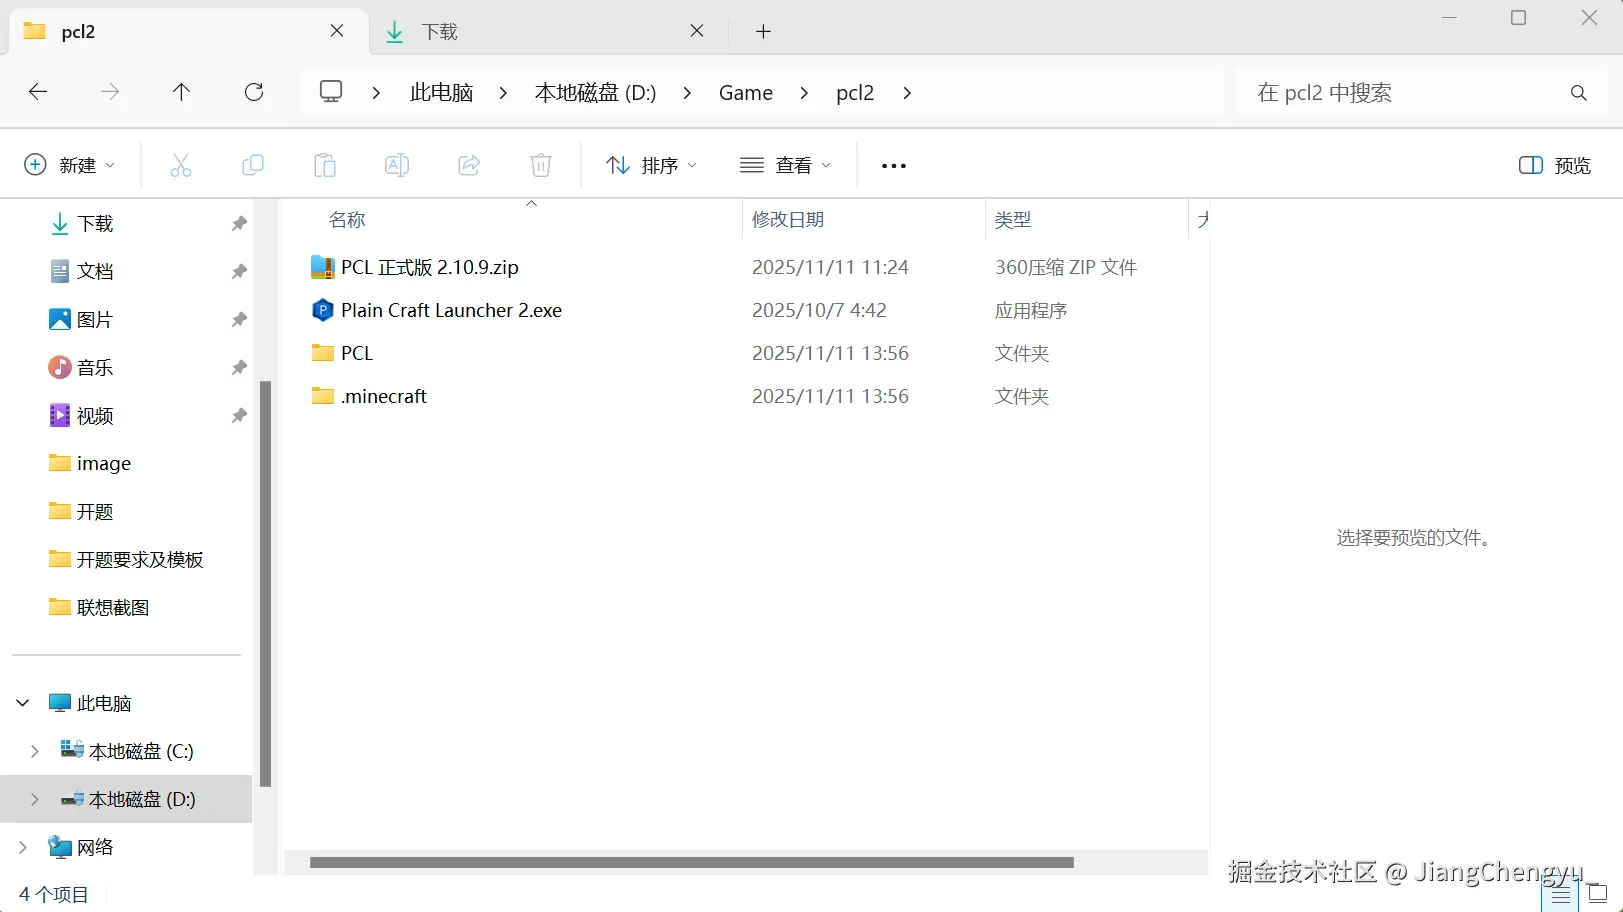Refresh the pcl2 folder view
1623x912 pixels.
coord(254,92)
